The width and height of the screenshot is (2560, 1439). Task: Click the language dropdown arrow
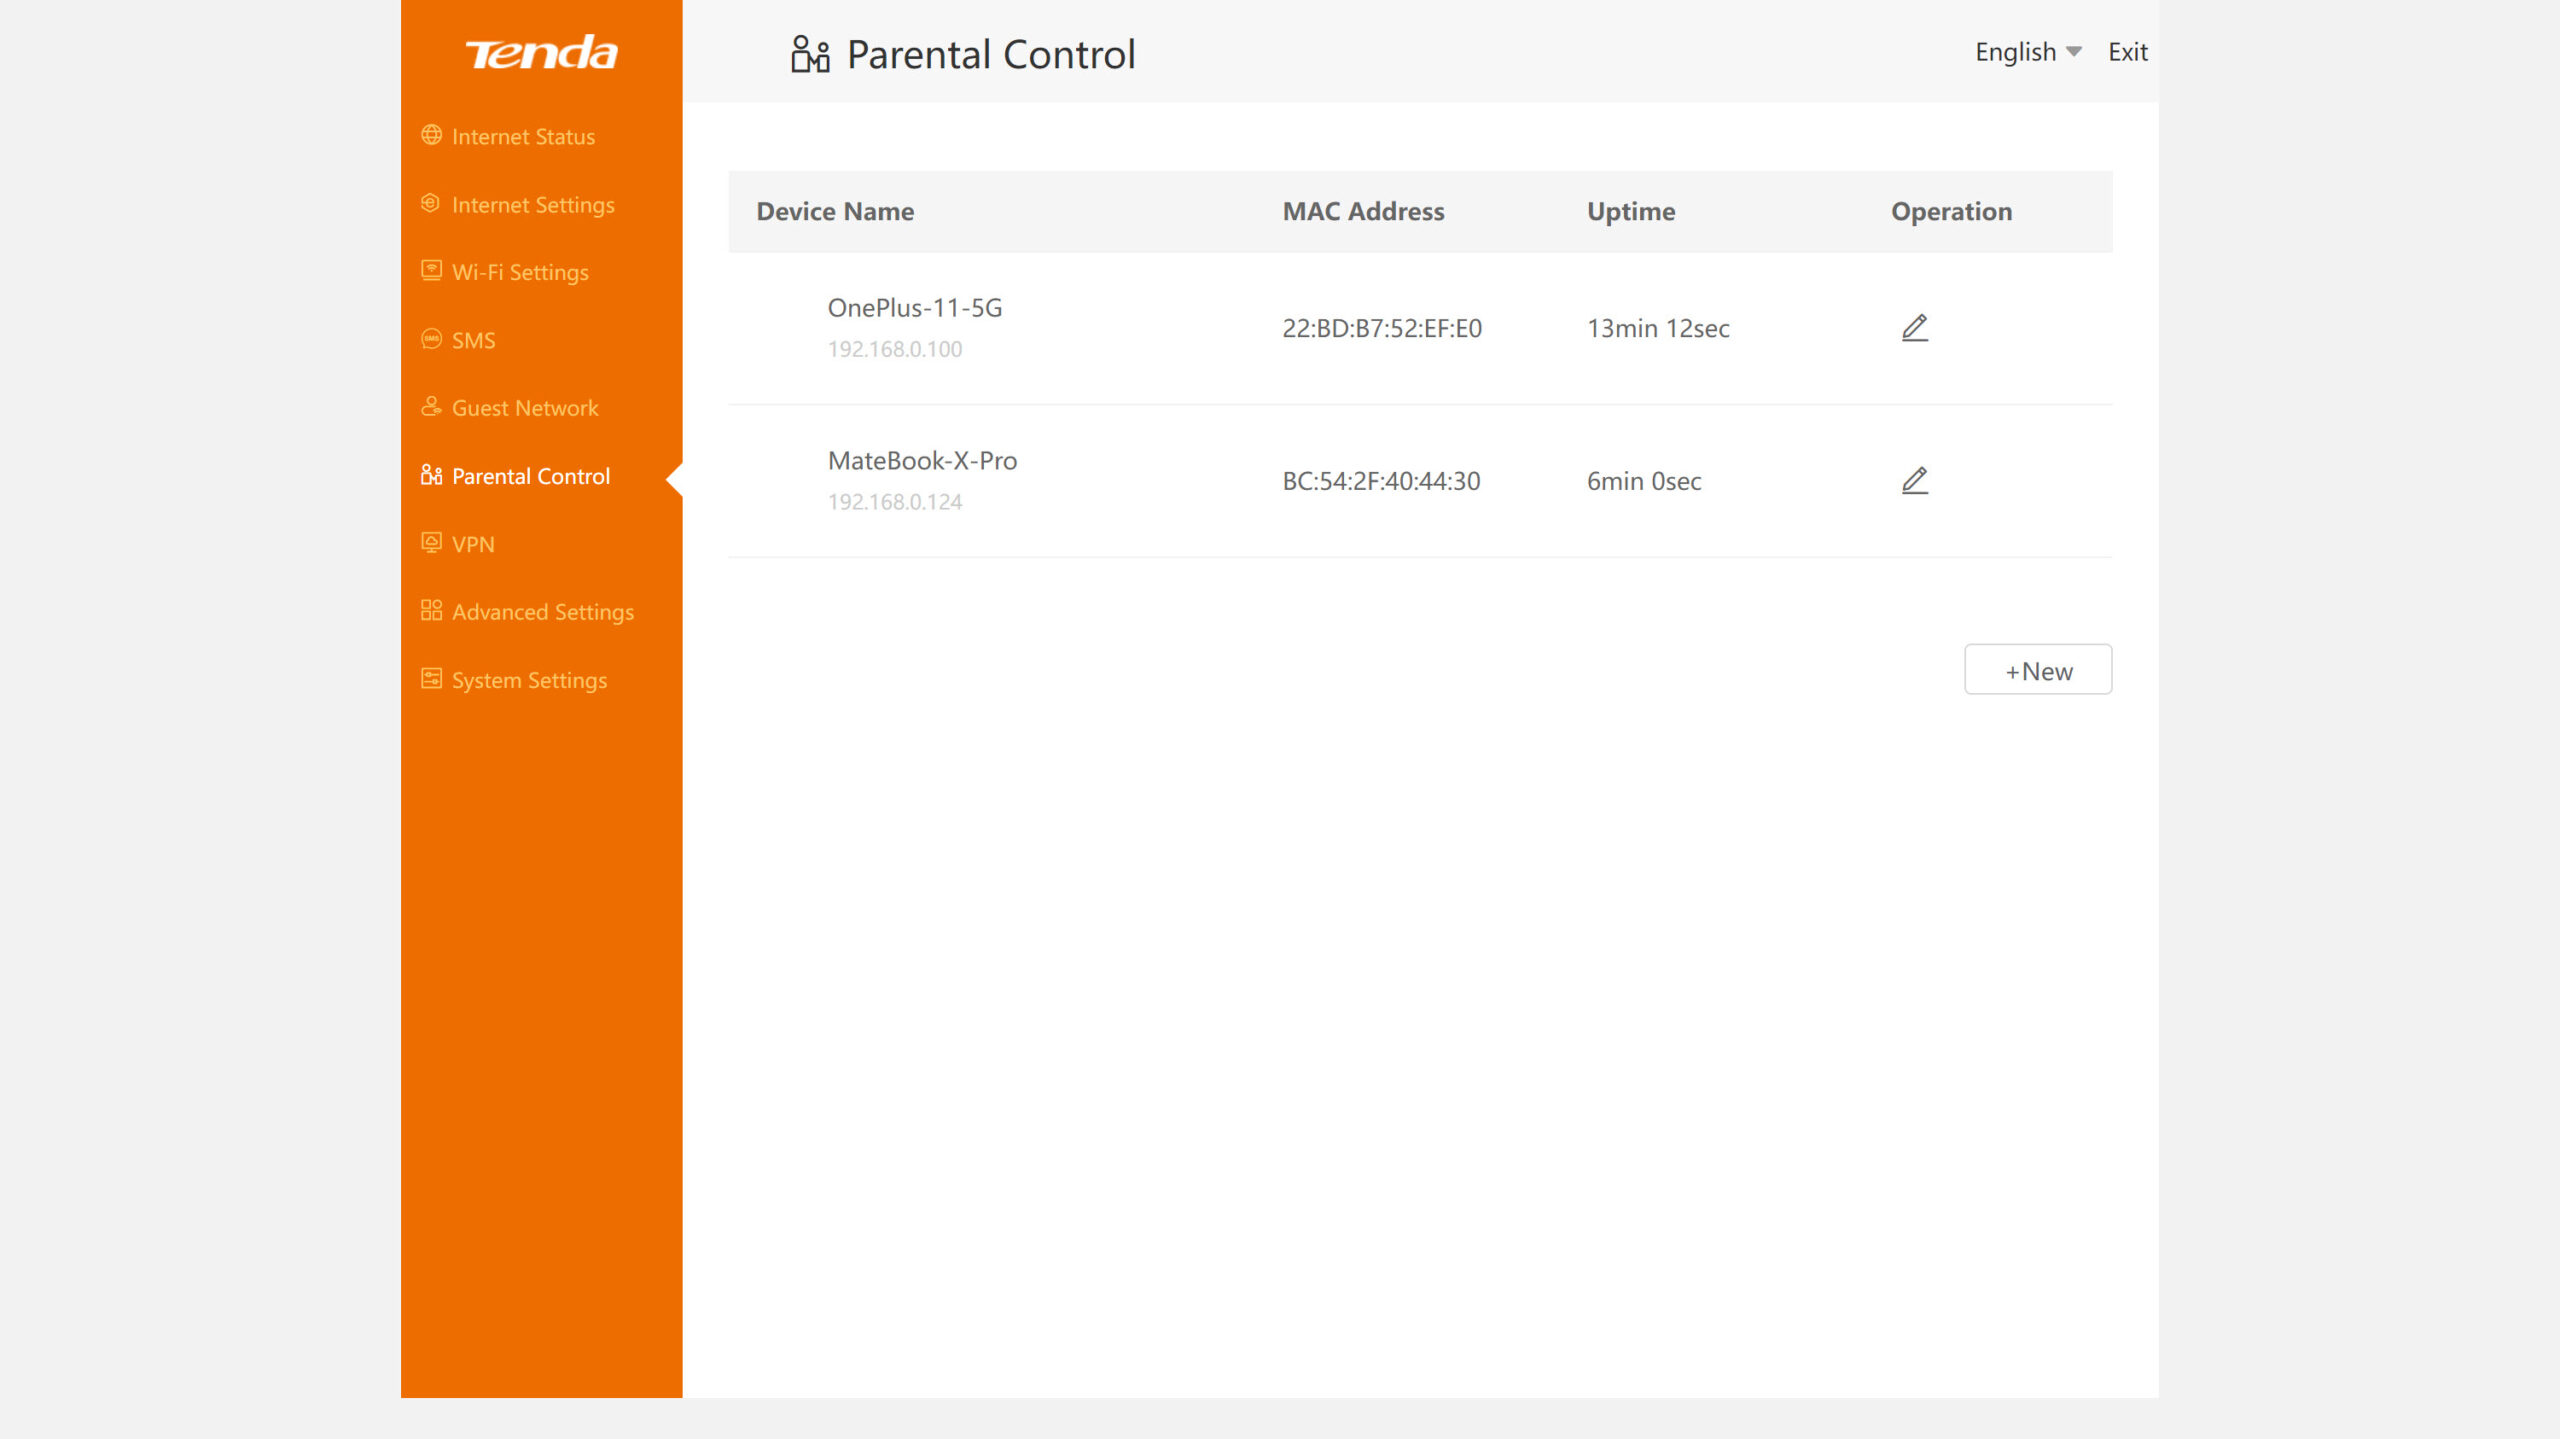click(2074, 52)
